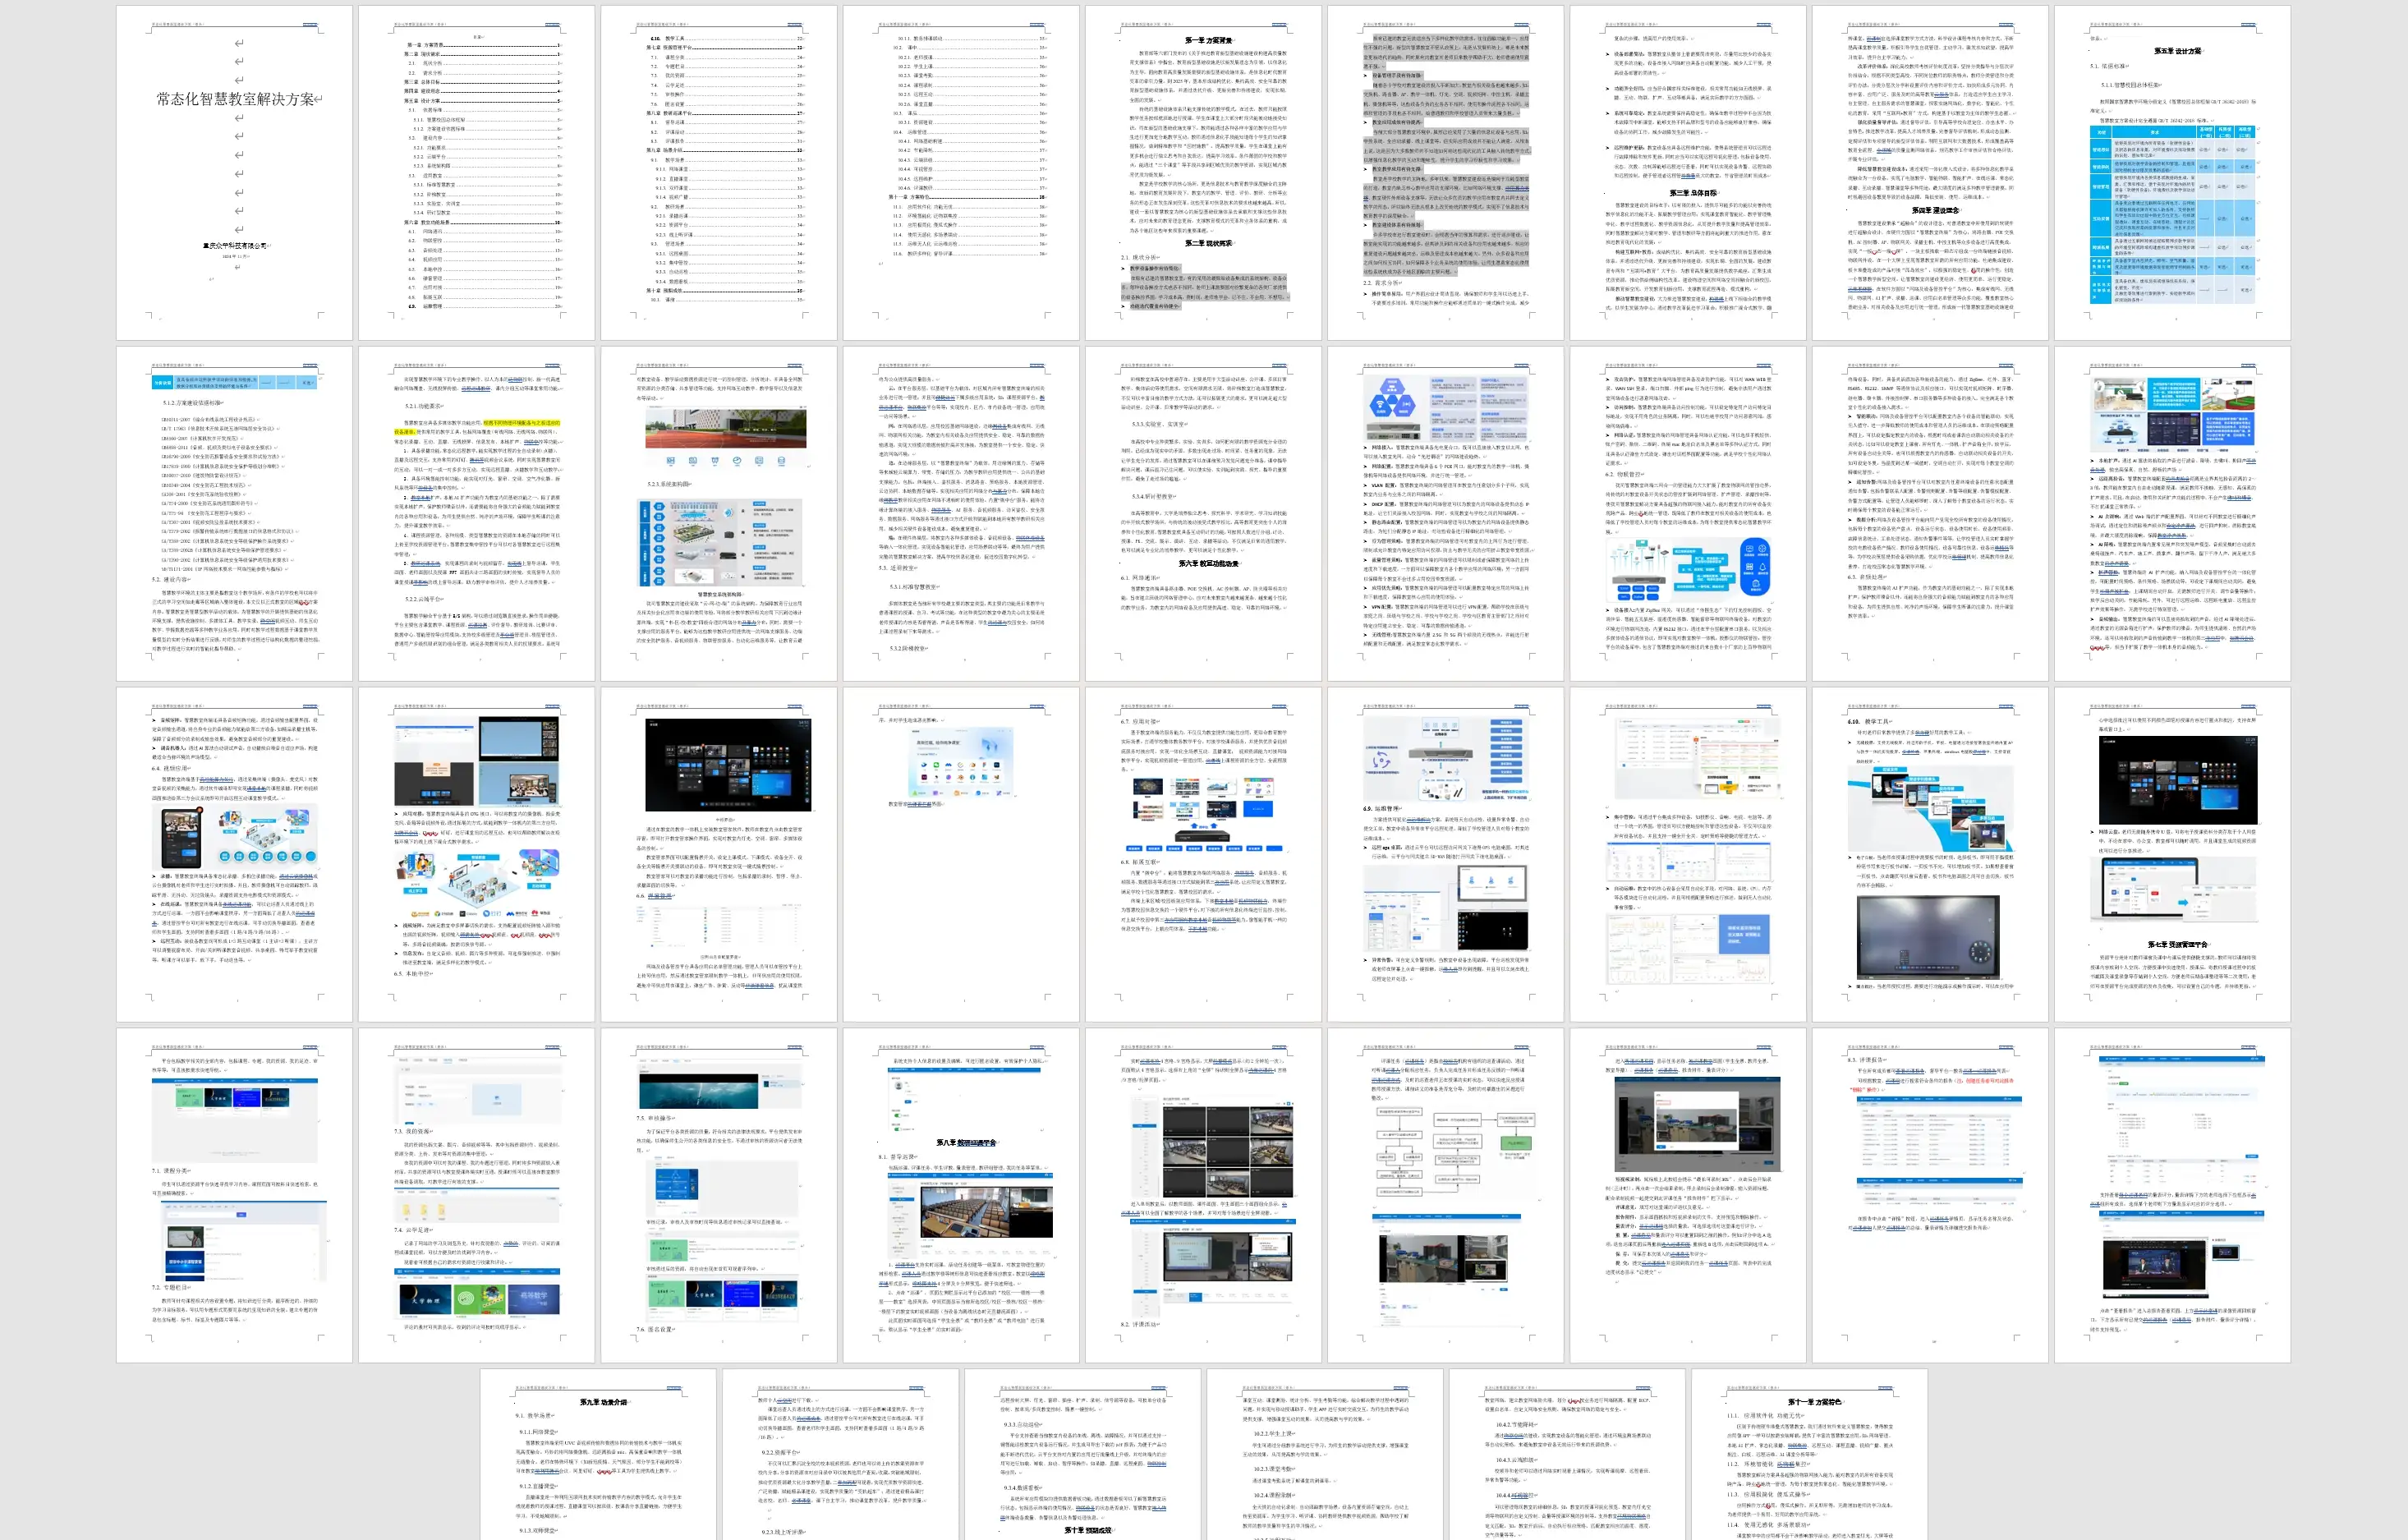Click the 智慧教室系统架构图 architecture diagram
The width and height of the screenshot is (2408, 1540).
click(x=720, y=543)
